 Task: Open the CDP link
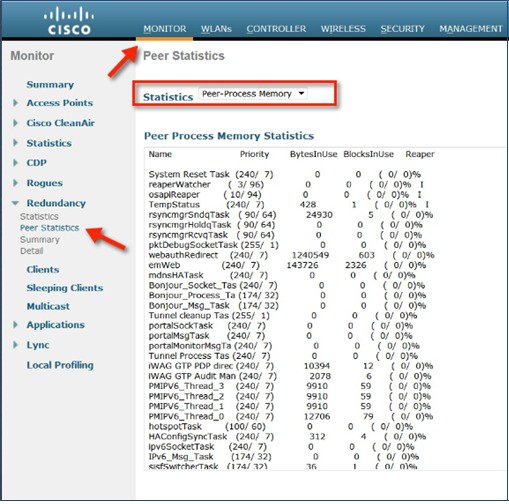(x=37, y=163)
